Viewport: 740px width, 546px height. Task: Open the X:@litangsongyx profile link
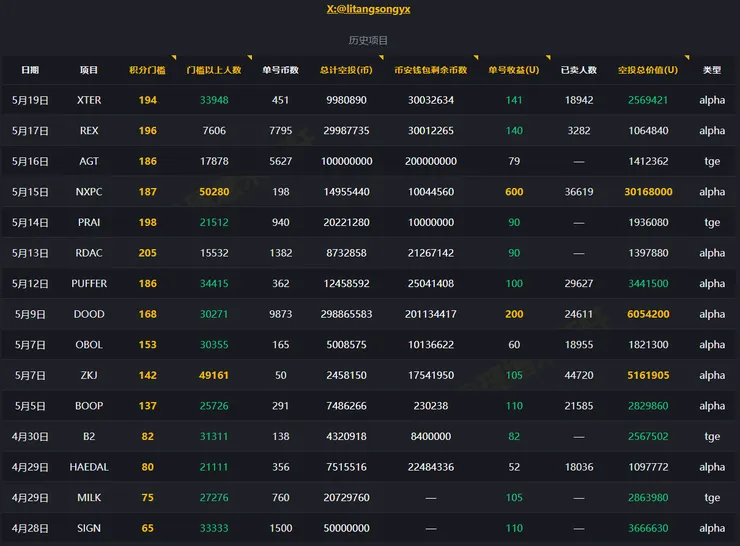[369, 9]
